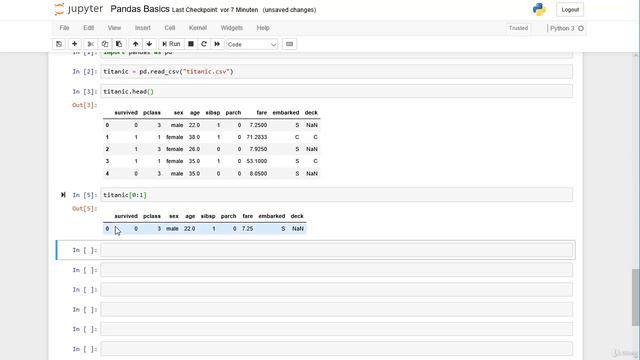Click the Python 3 kernel indicator icon
Screen dimensions: 640x360
tap(581, 28)
